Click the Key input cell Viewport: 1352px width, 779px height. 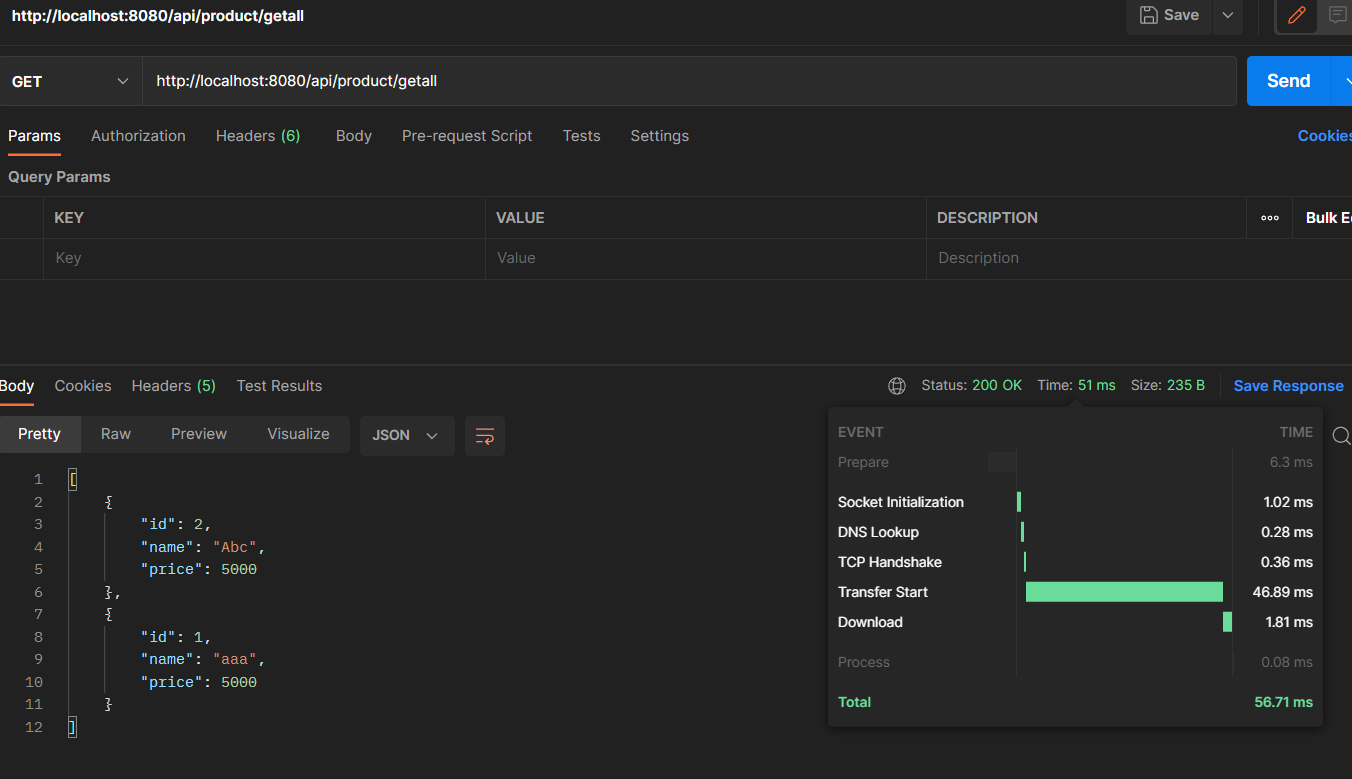pyautogui.click(x=264, y=258)
